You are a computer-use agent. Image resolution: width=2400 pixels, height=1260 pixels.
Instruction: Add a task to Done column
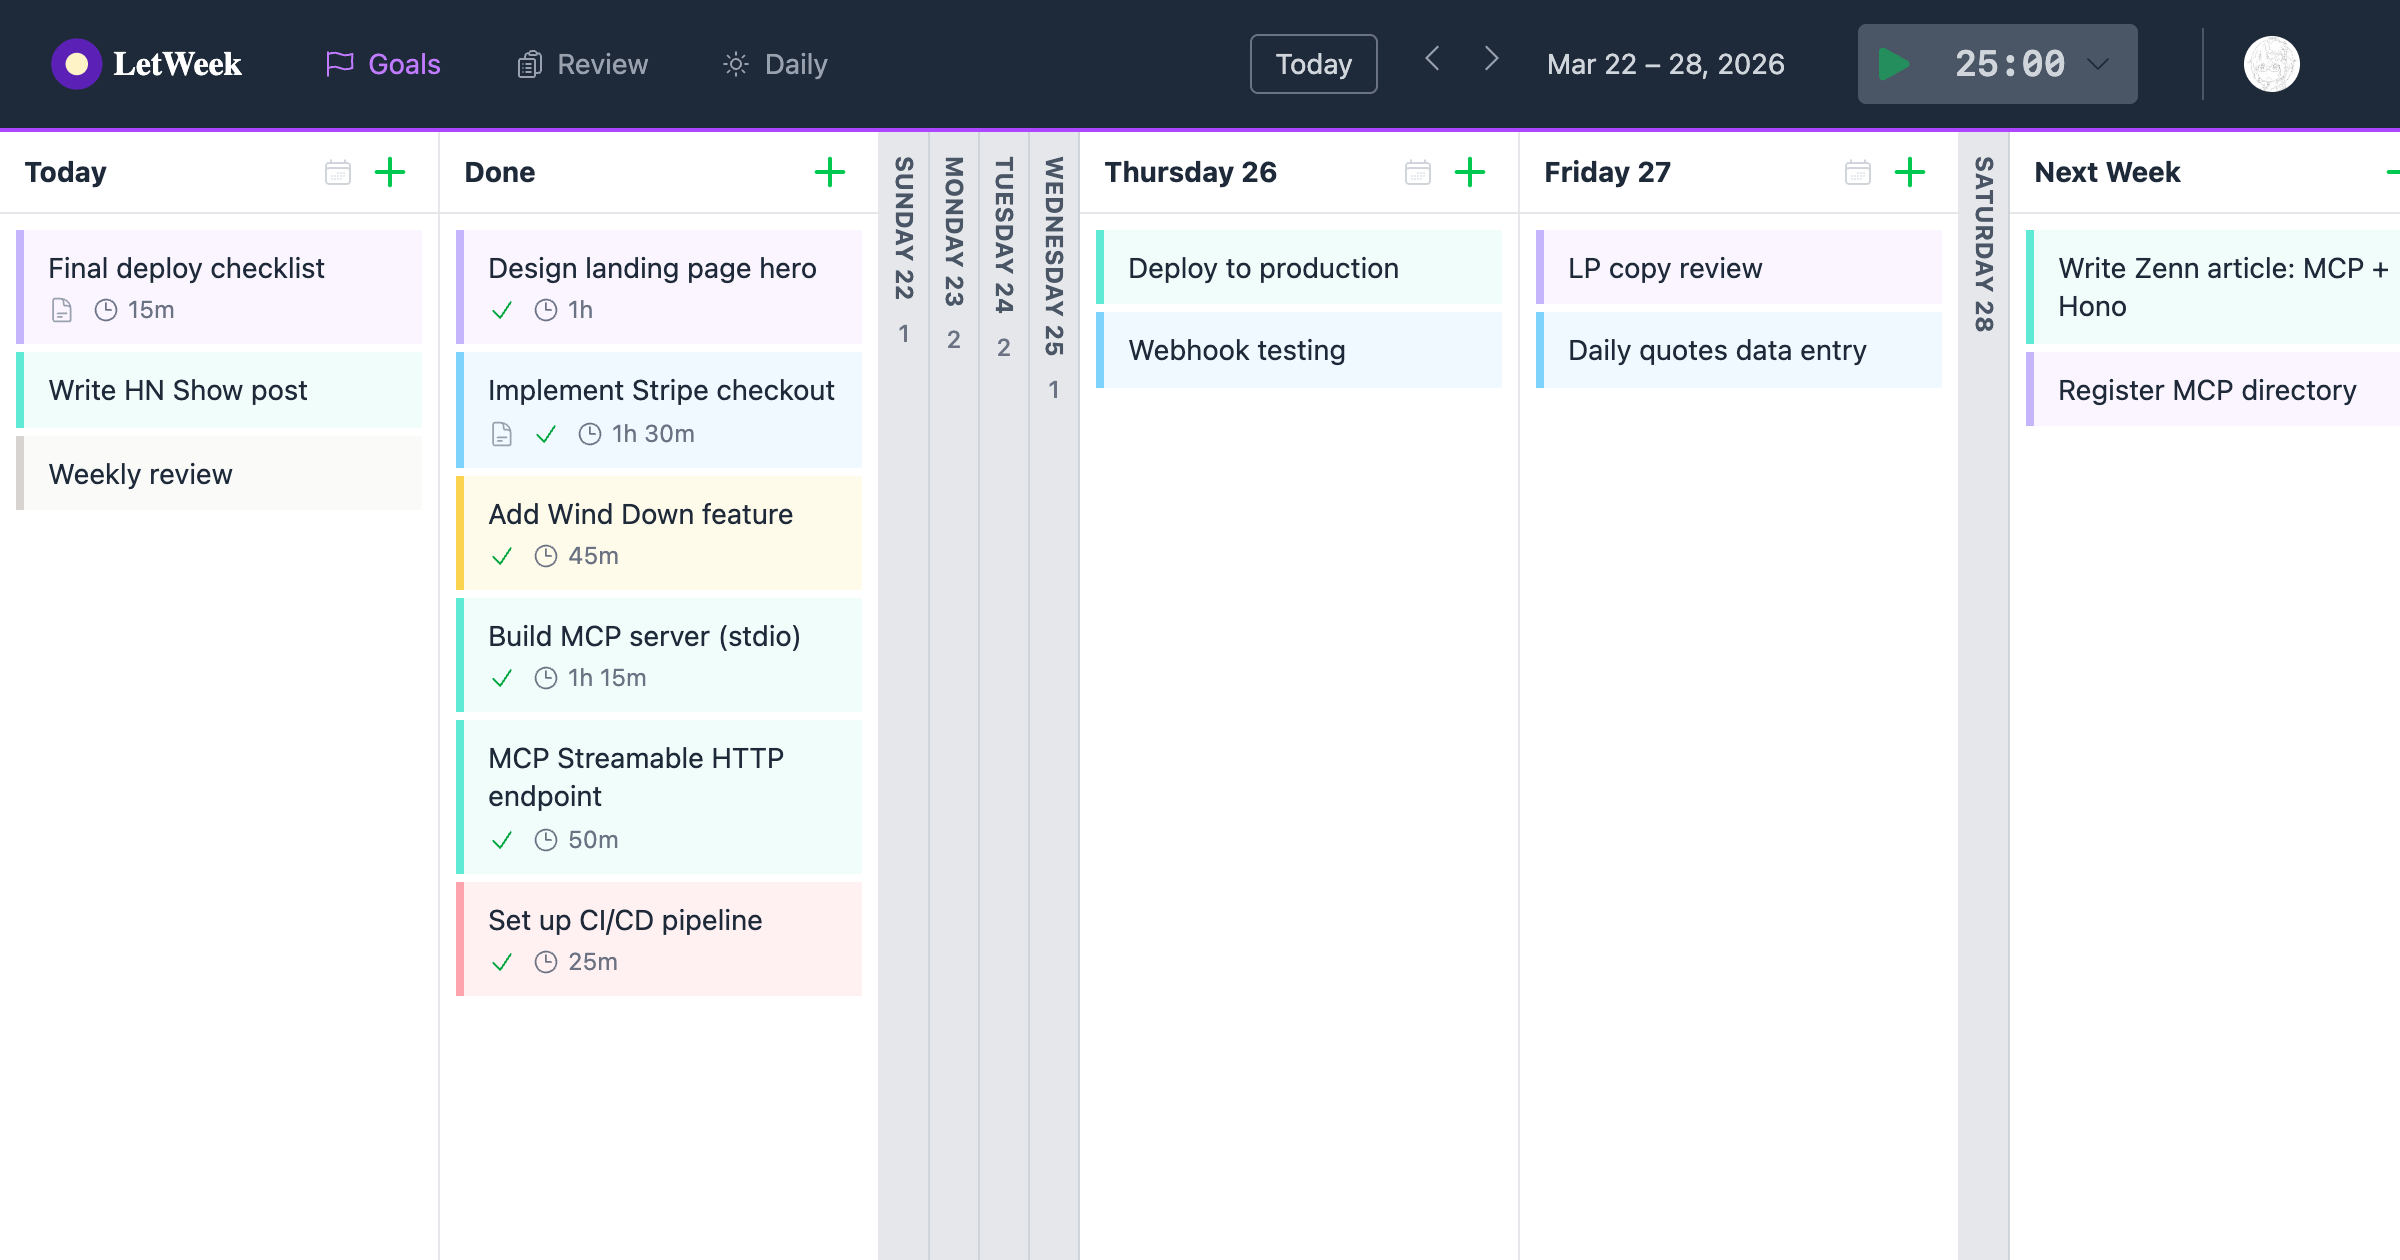(x=830, y=172)
